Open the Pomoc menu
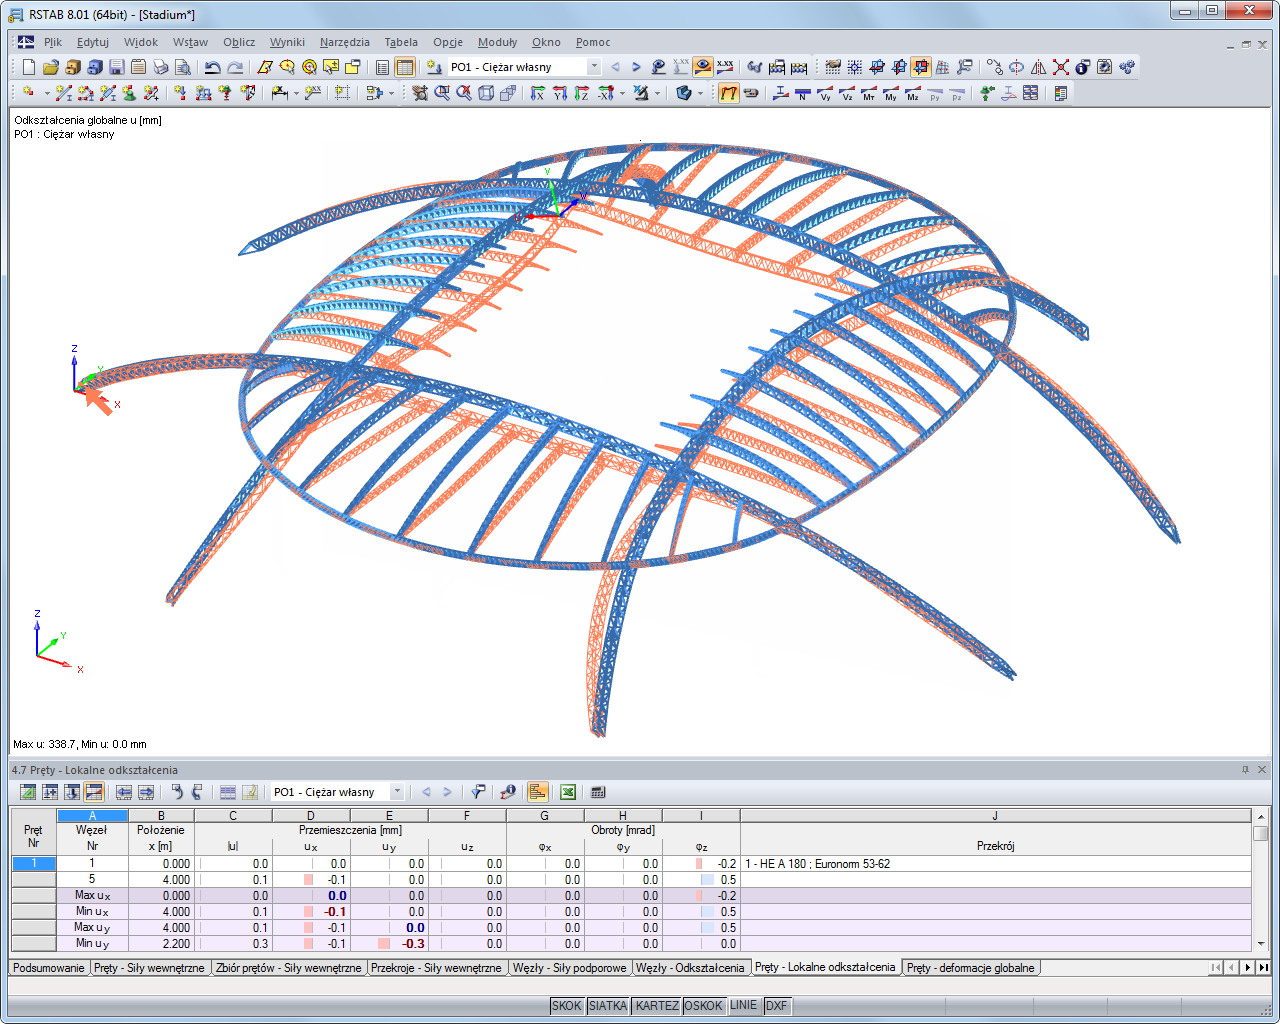The height and width of the screenshot is (1024, 1280). (593, 42)
